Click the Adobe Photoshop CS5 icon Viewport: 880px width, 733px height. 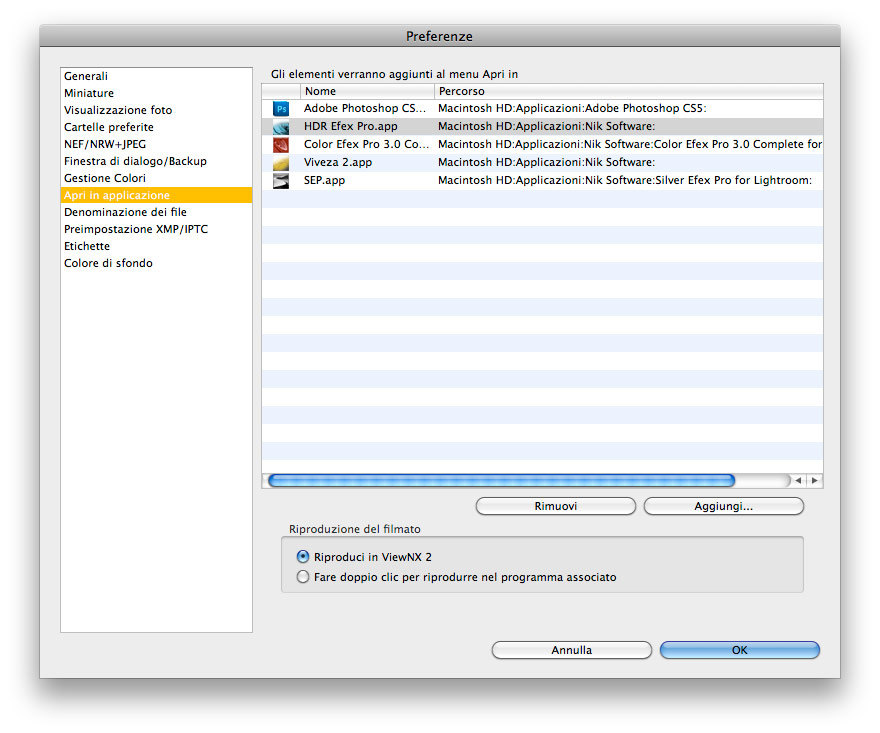[x=281, y=108]
